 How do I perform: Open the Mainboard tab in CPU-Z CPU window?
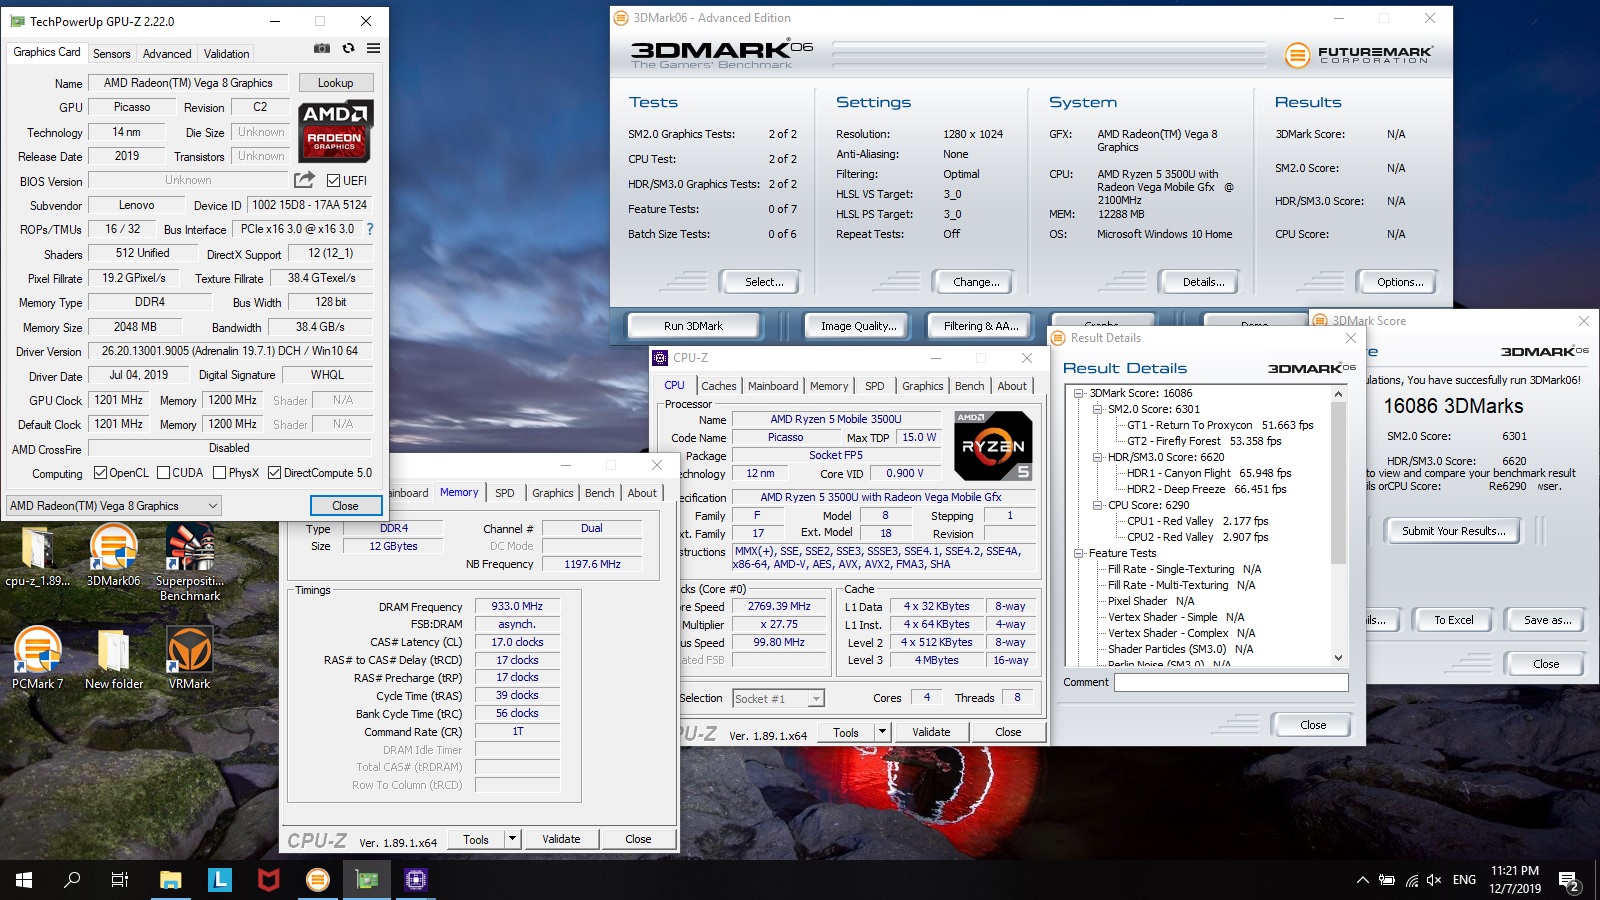773,386
